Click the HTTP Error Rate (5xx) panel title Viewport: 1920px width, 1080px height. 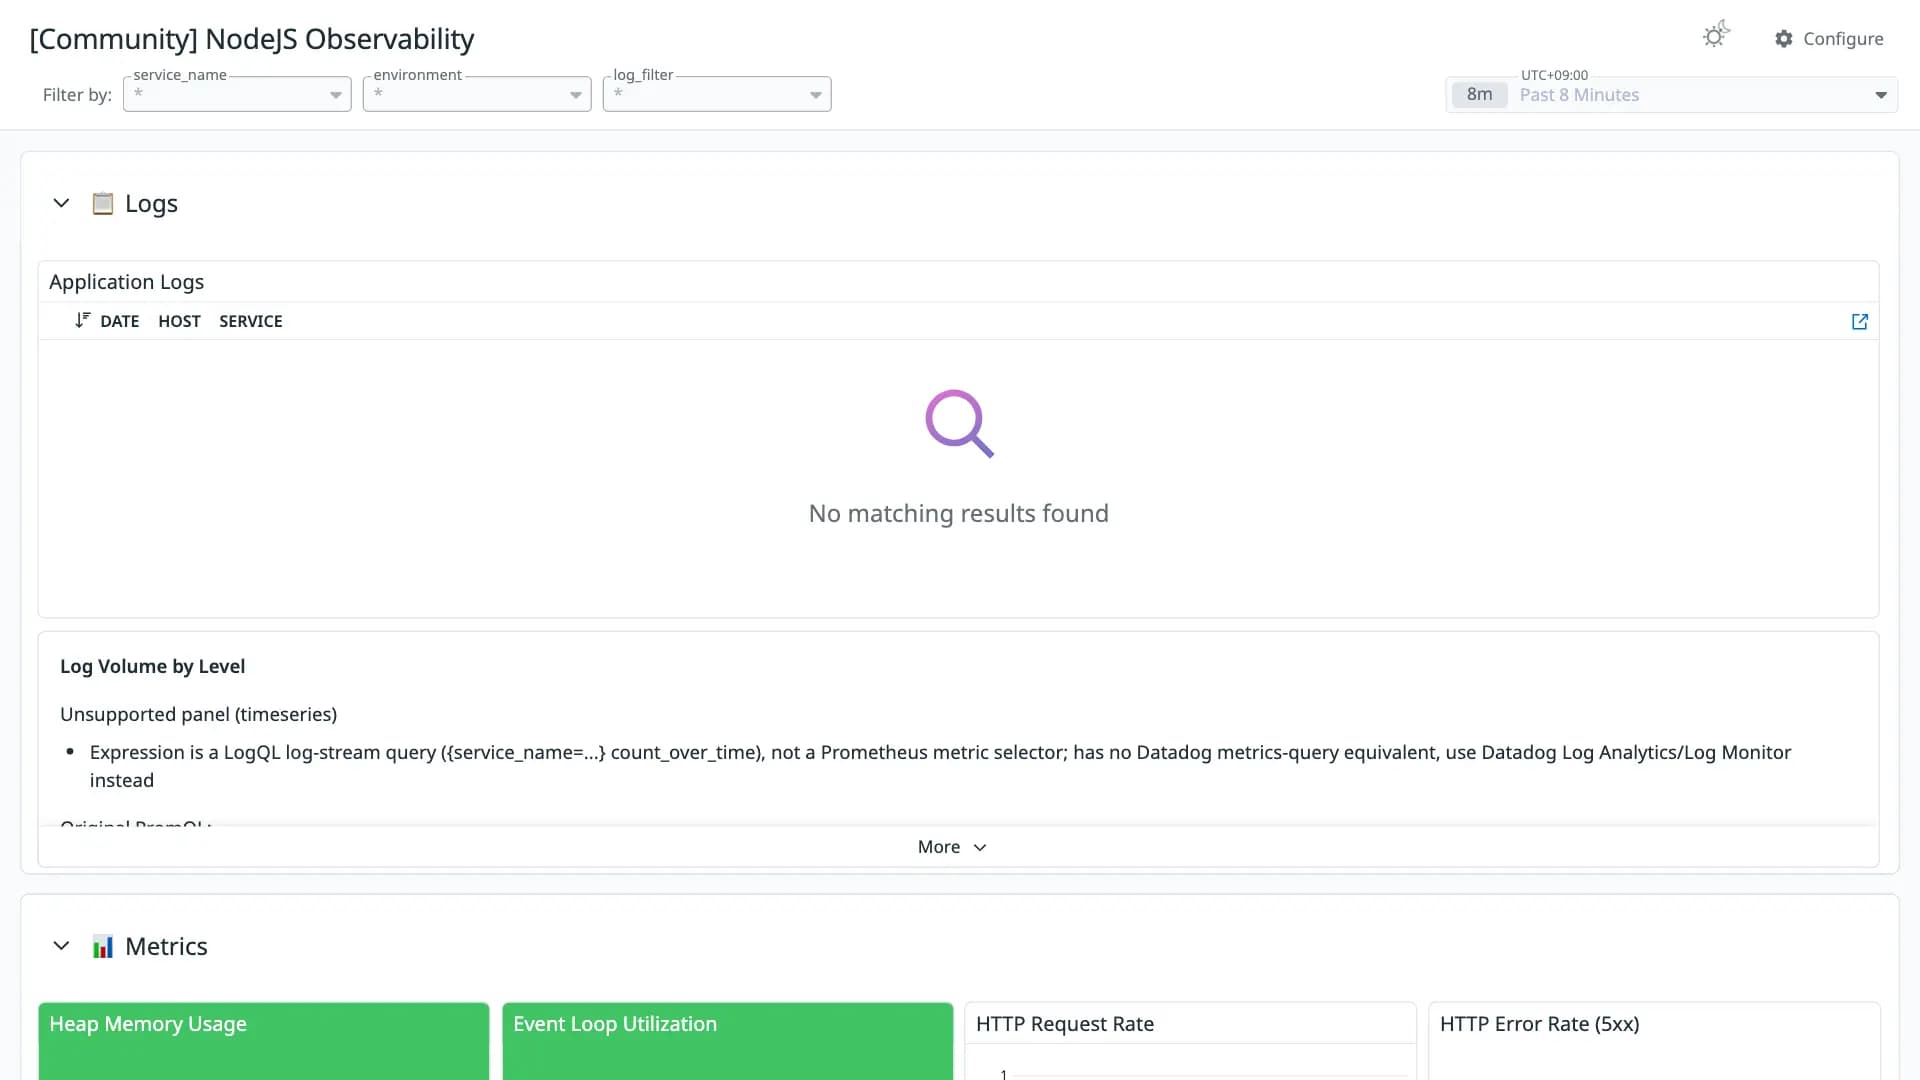coord(1540,1024)
